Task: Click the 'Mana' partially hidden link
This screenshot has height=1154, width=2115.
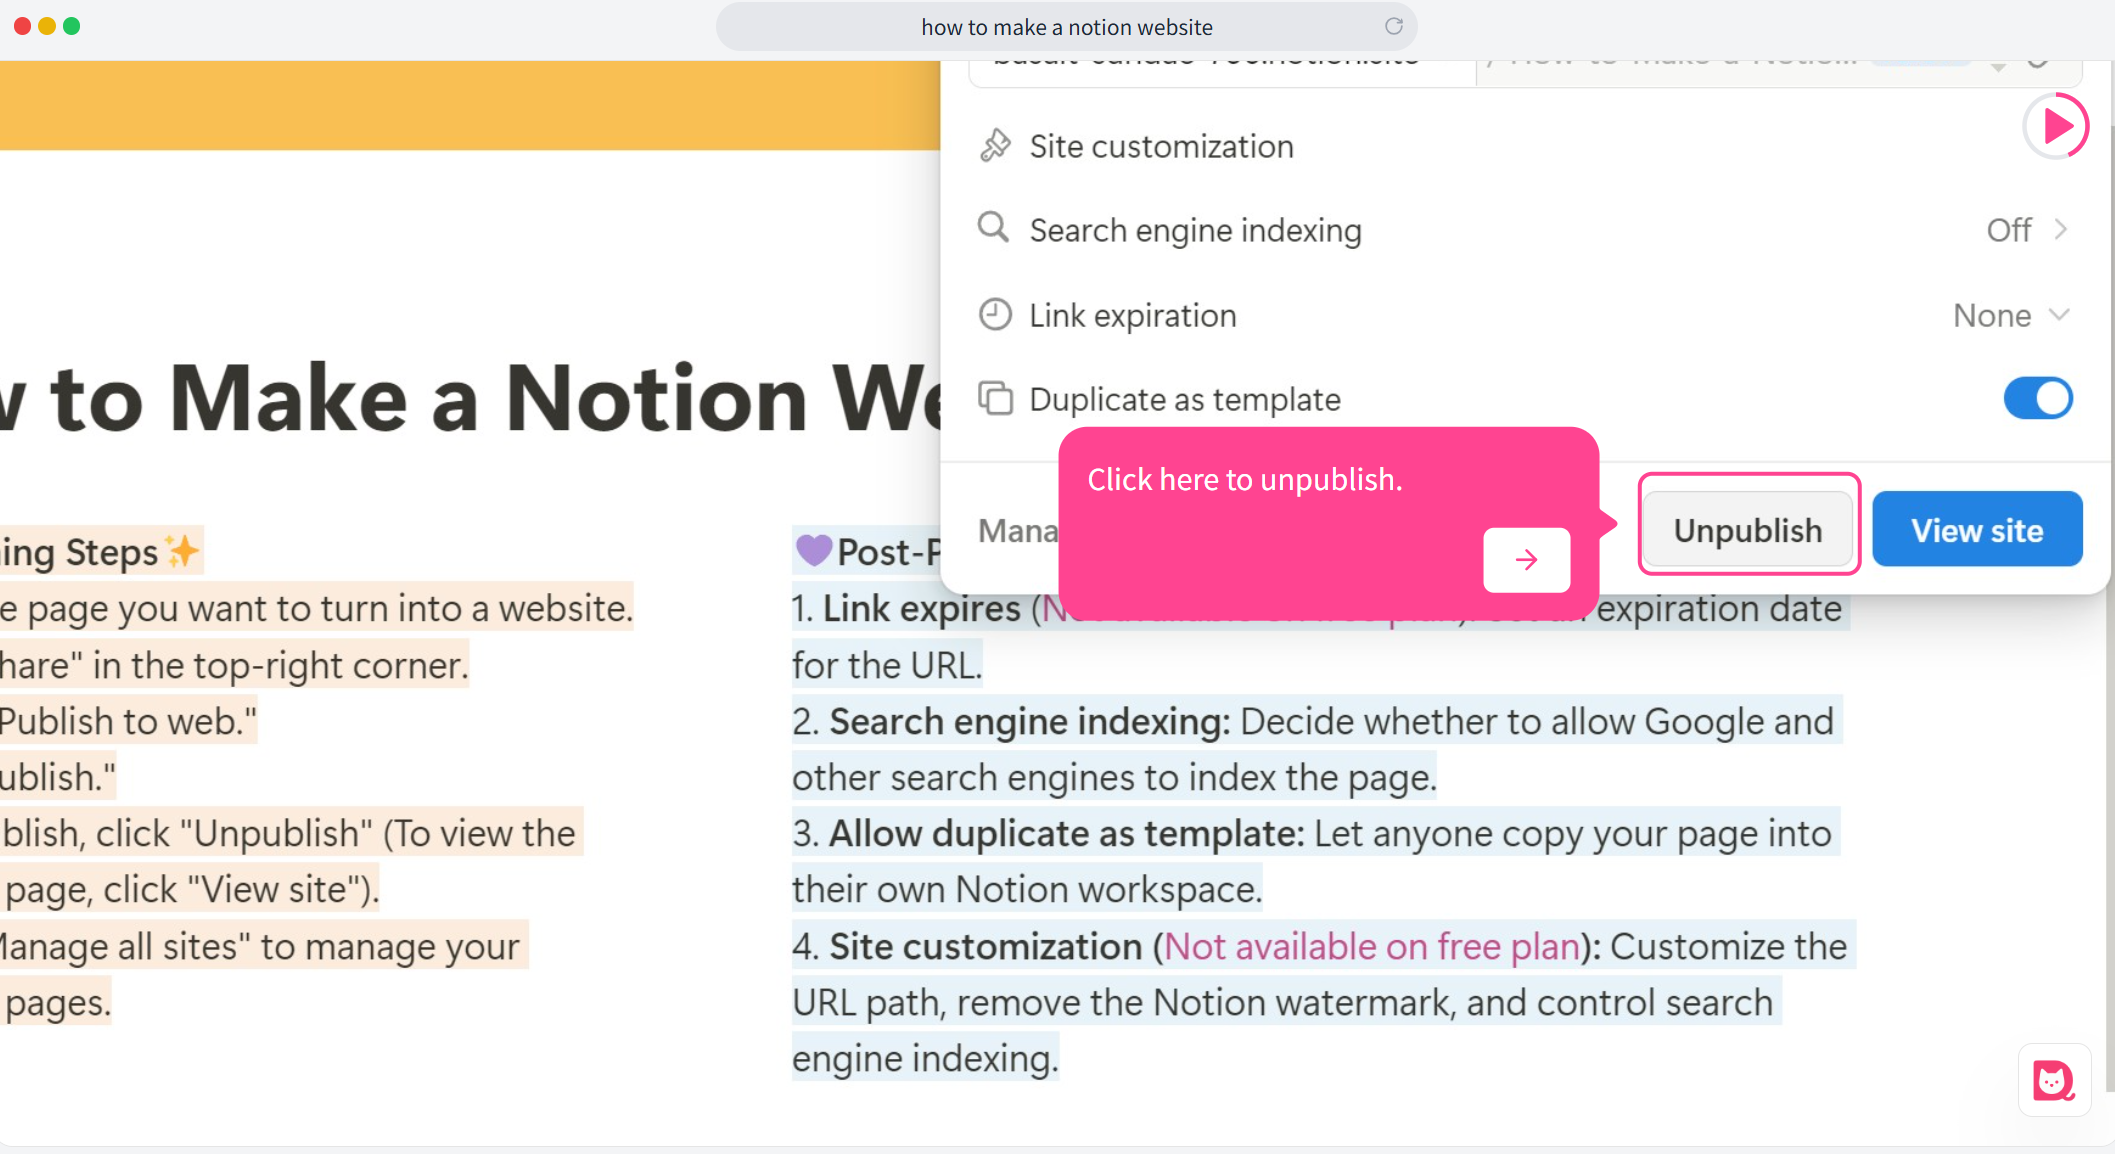Action: tap(1018, 530)
